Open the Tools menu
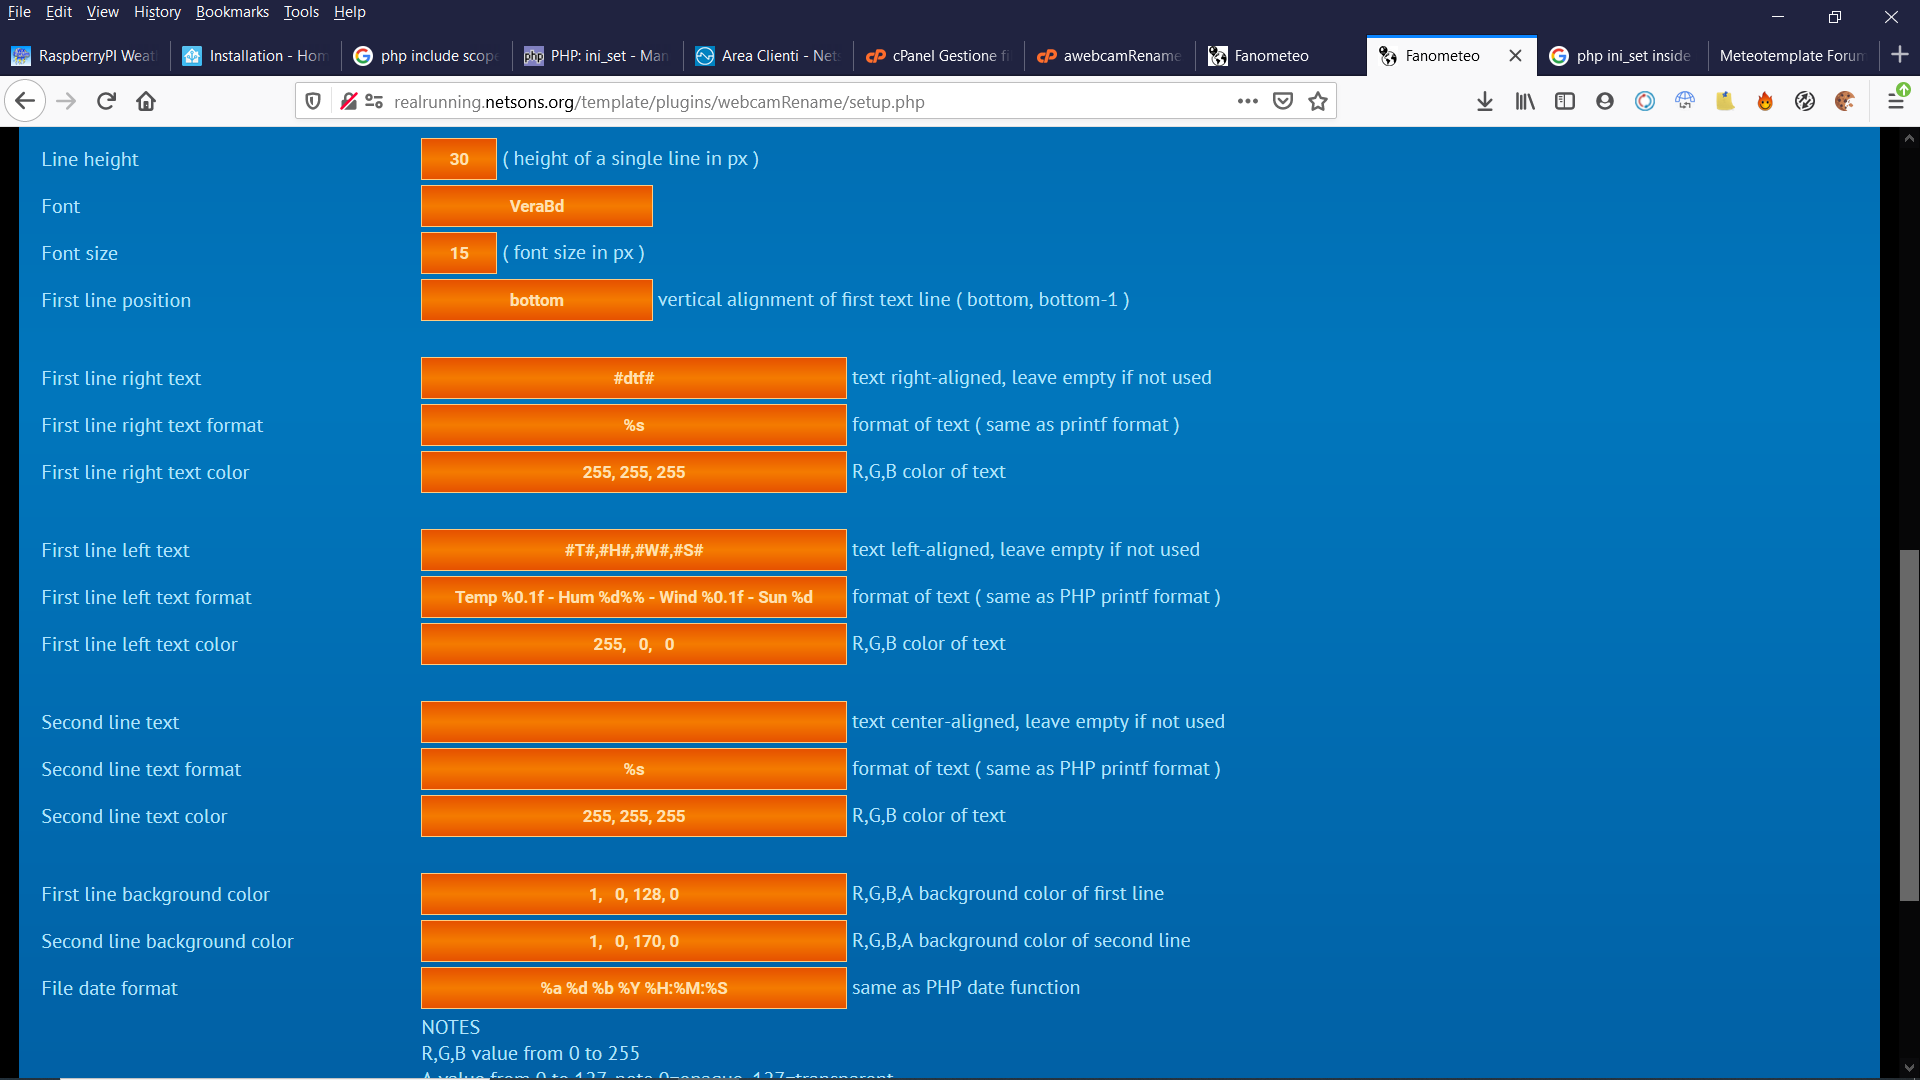Viewport: 1920px width, 1080px height. click(x=300, y=12)
